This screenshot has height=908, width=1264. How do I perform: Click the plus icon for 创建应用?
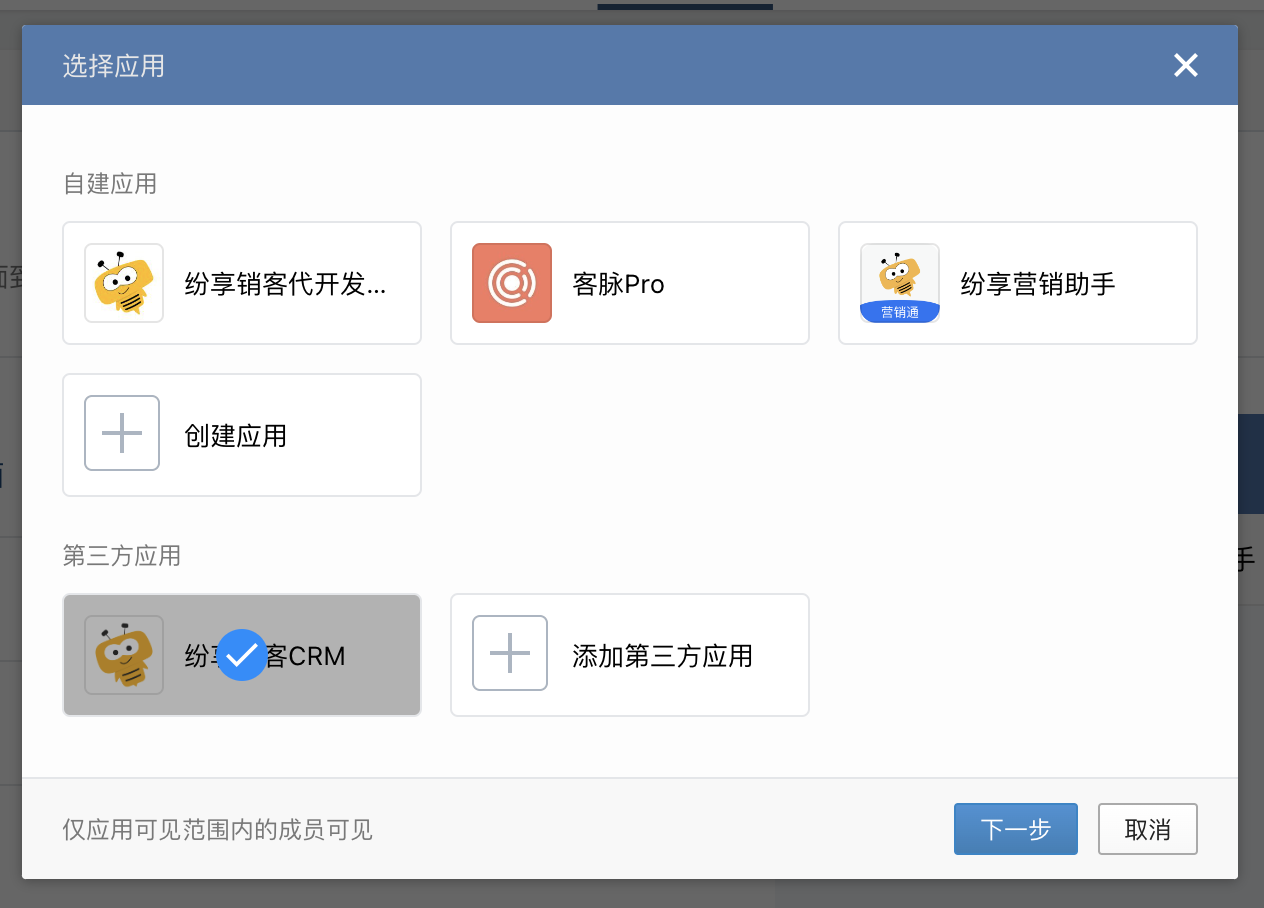pyautogui.click(x=122, y=433)
